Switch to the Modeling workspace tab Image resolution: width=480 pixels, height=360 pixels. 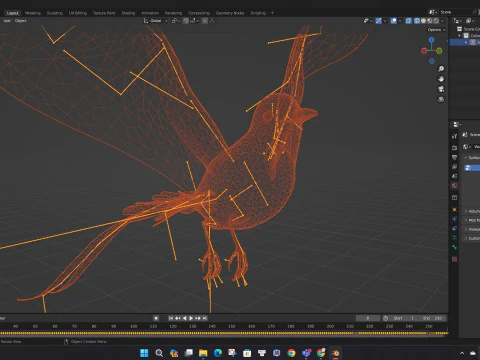[33, 13]
